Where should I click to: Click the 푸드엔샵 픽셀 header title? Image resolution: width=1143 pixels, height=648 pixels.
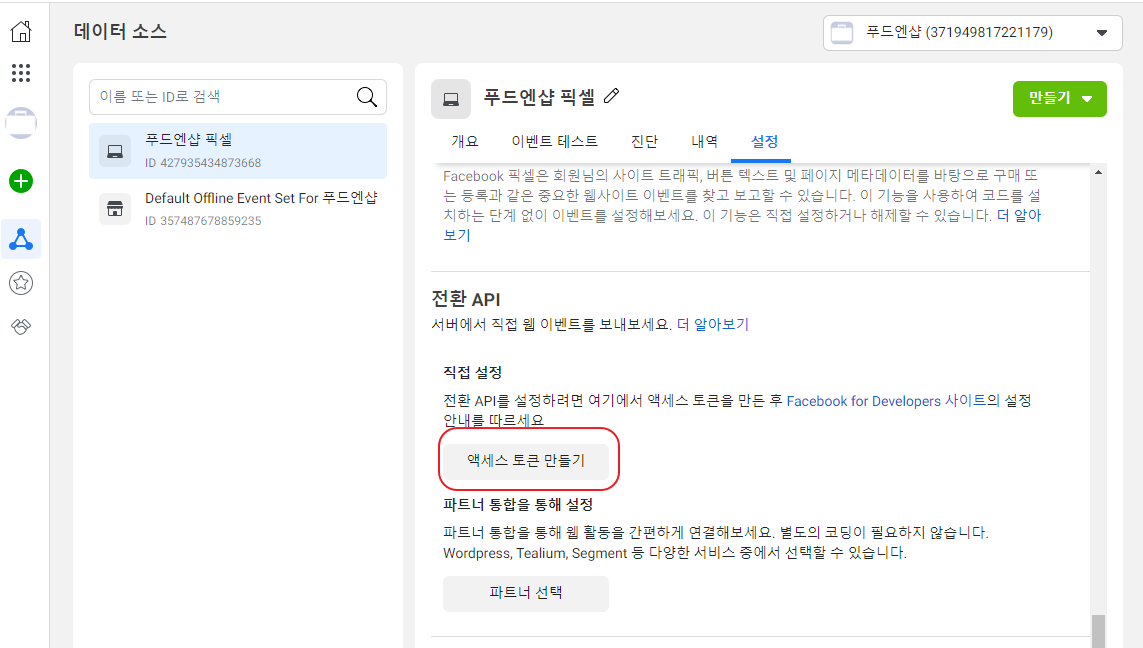pyautogui.click(x=539, y=97)
